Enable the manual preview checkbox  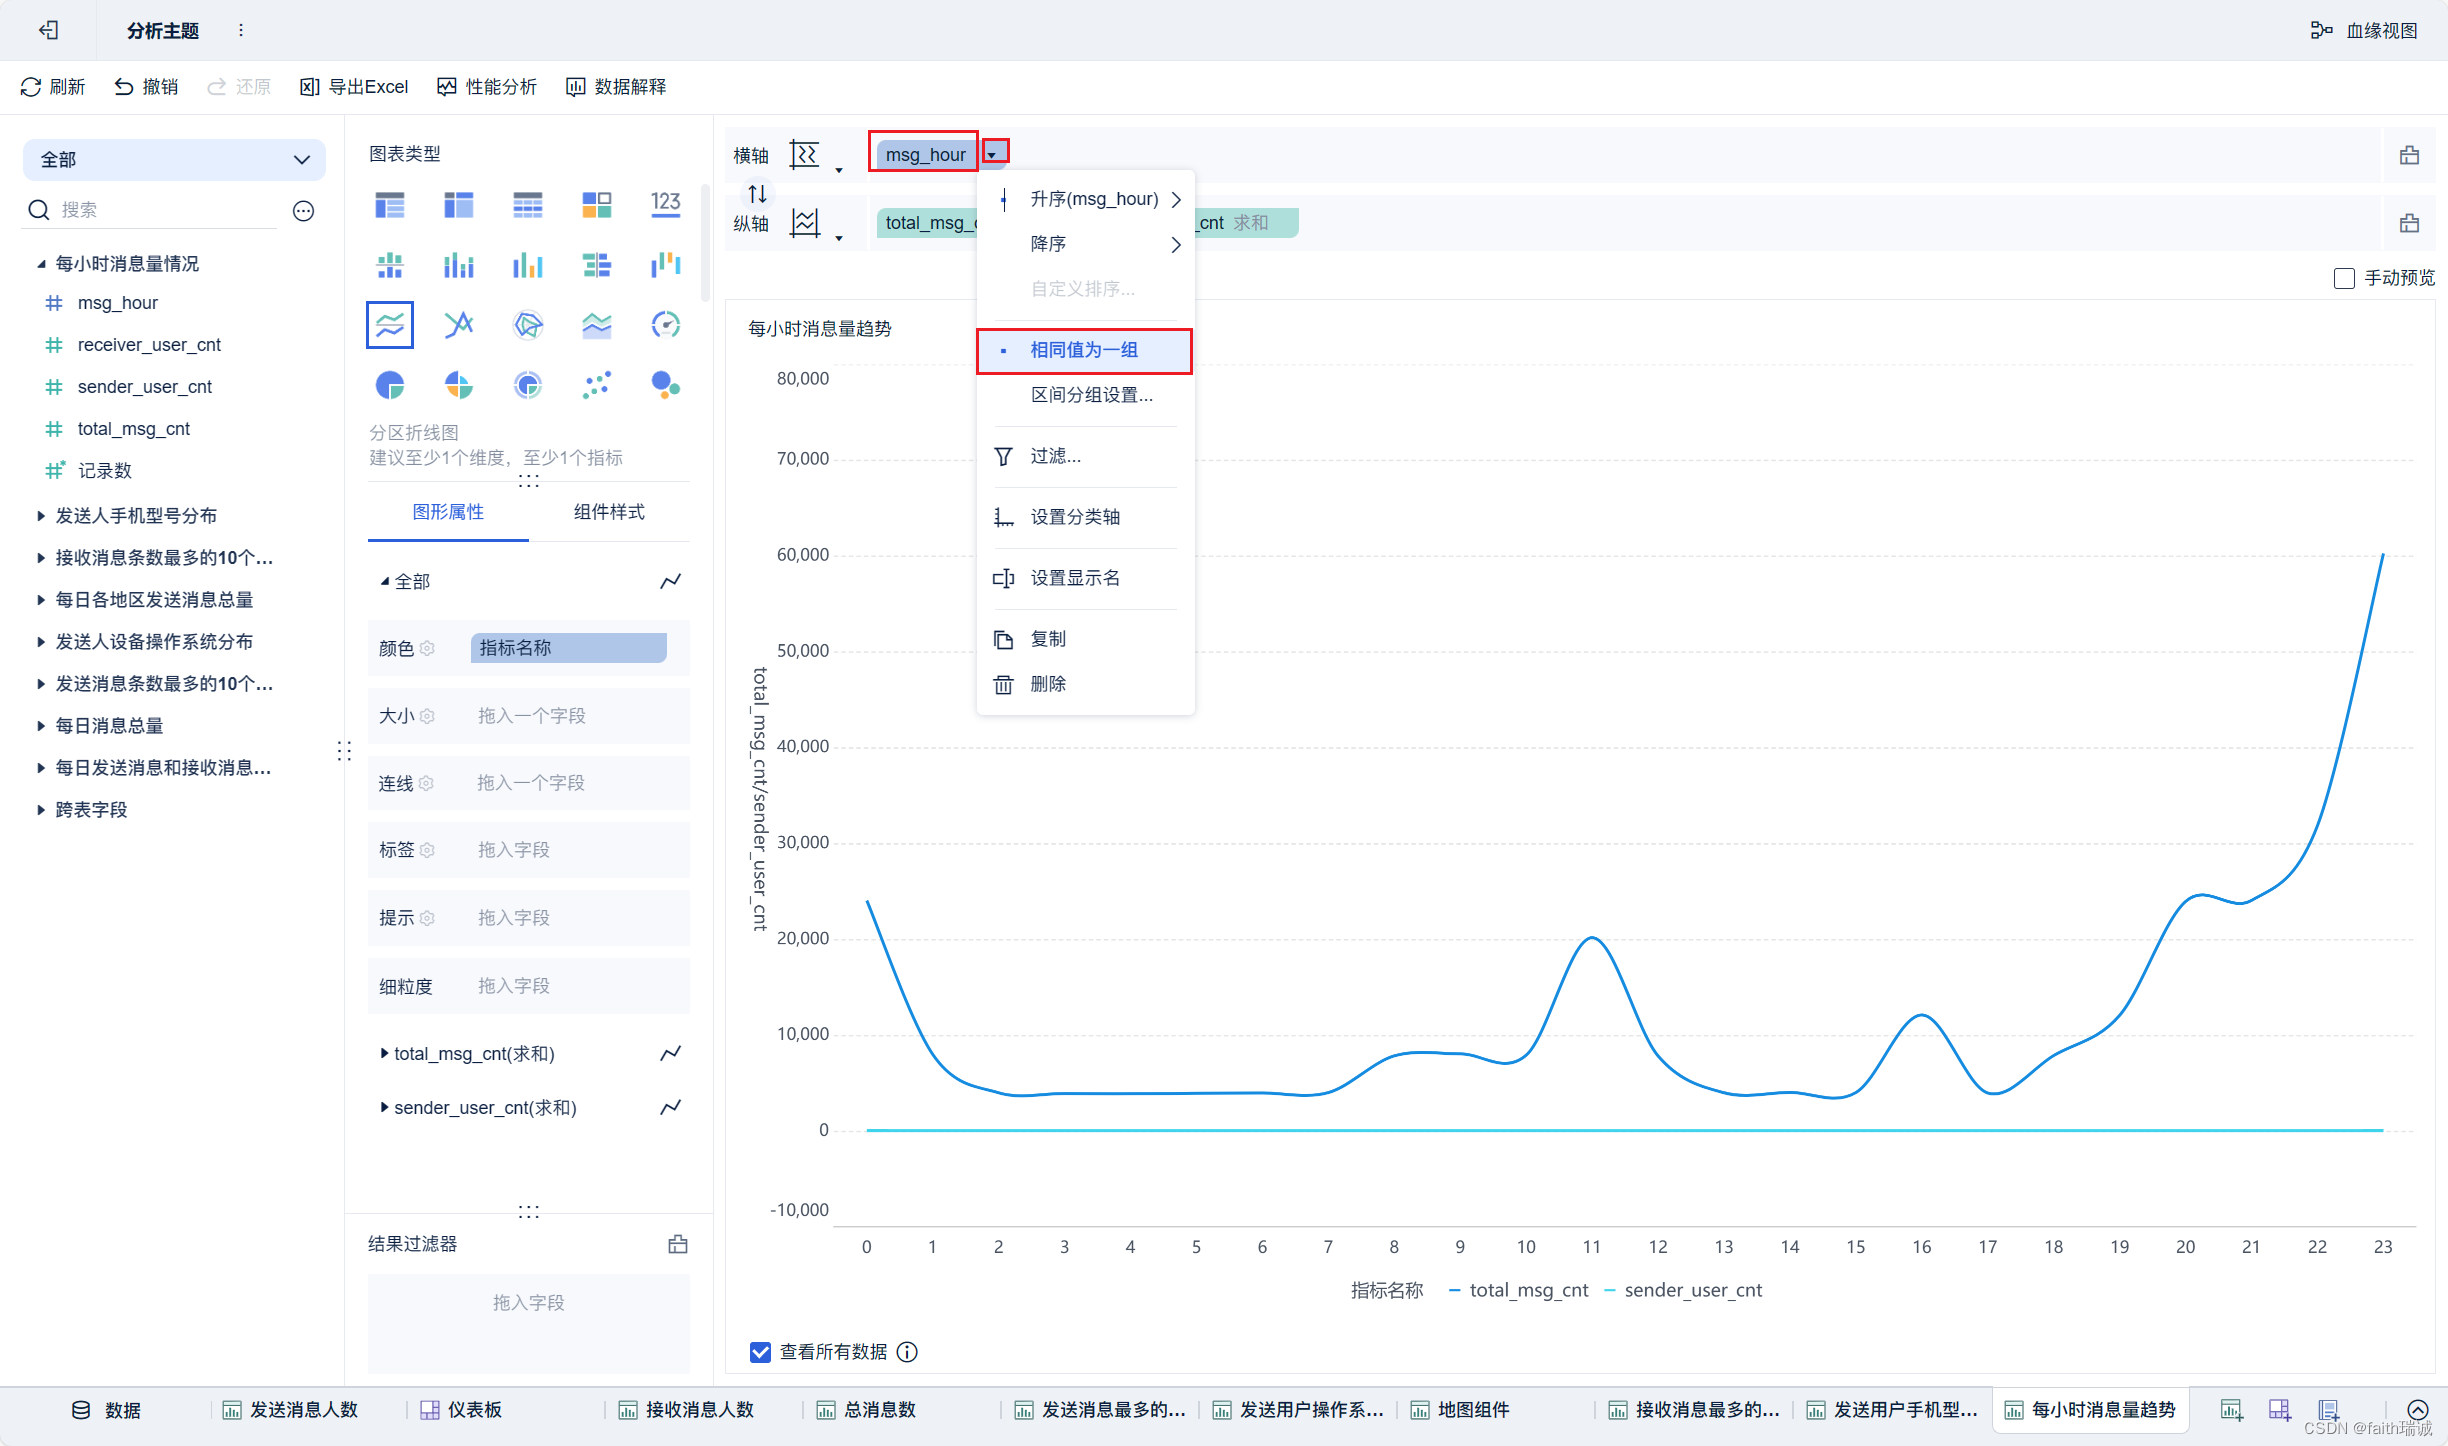(x=2344, y=278)
